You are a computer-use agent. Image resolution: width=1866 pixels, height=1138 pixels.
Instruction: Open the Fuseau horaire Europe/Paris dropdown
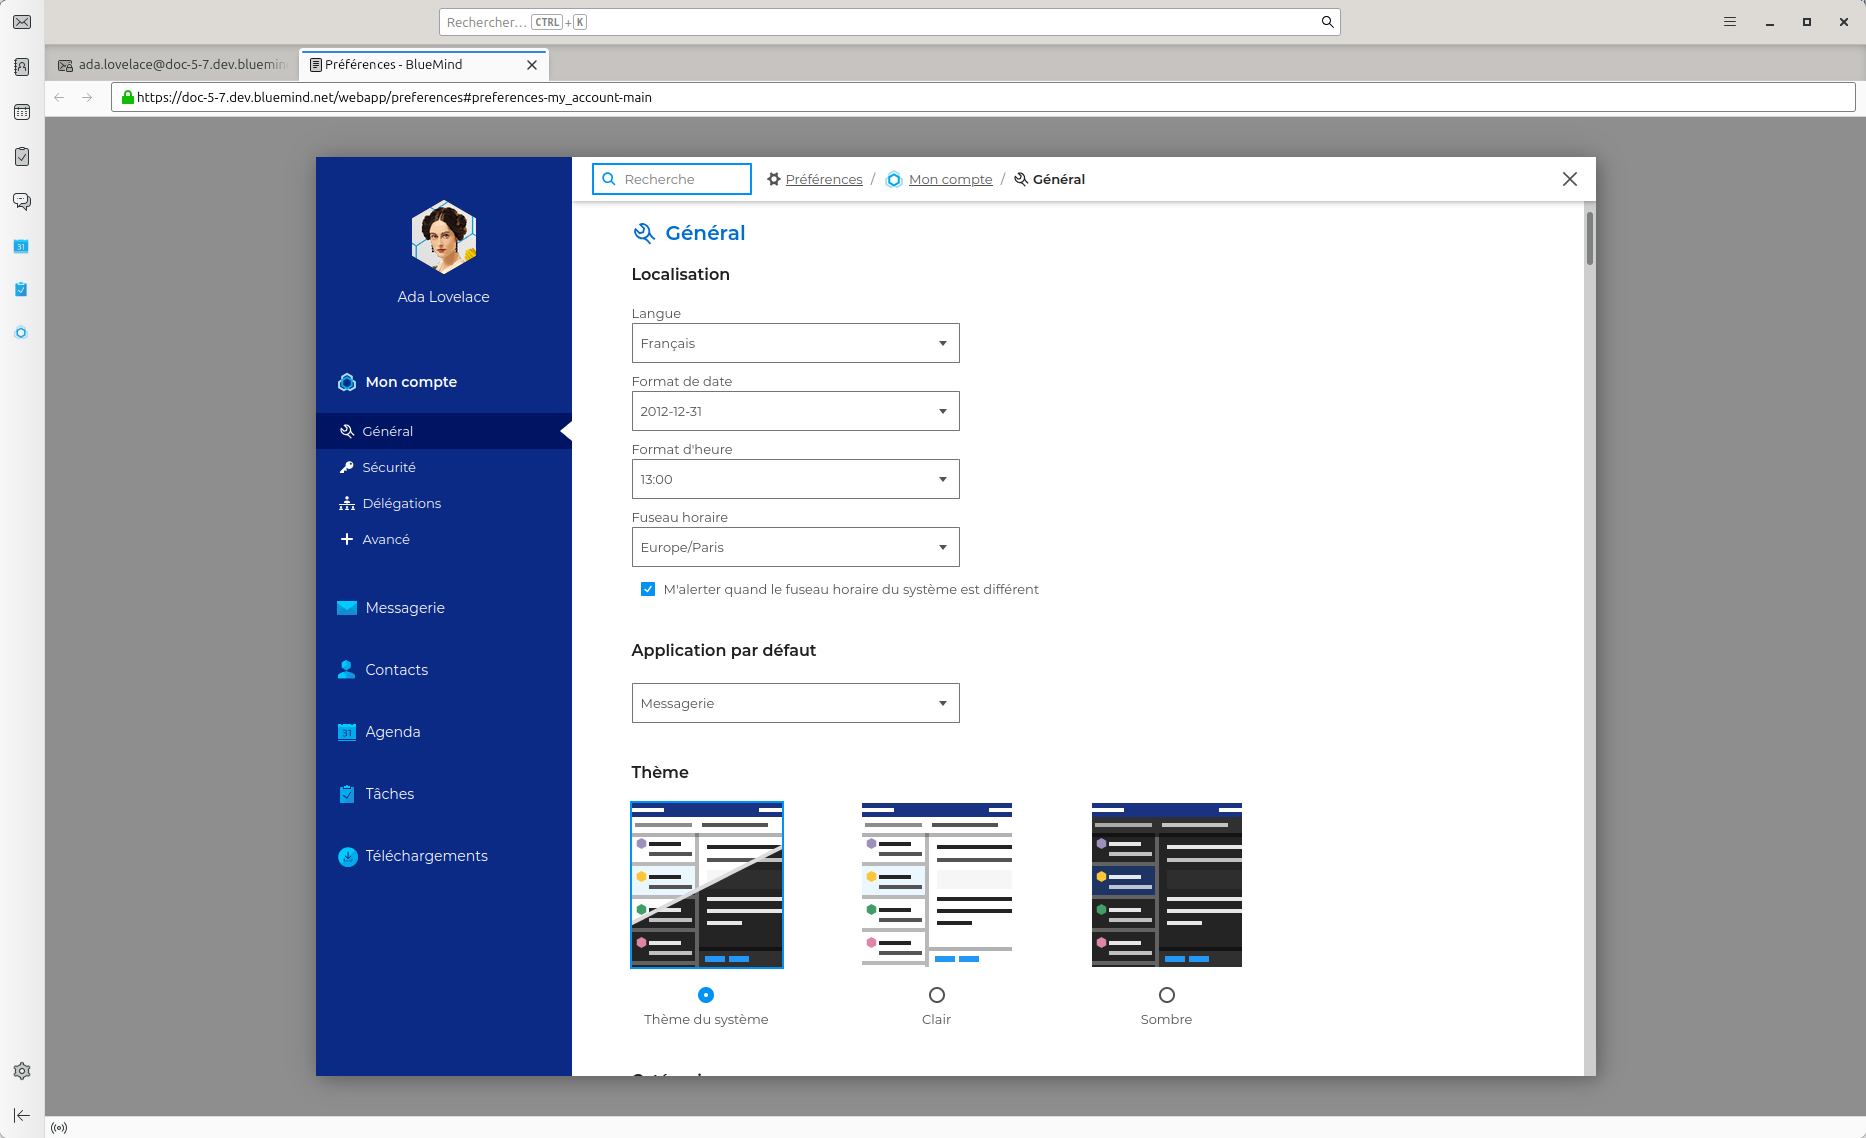796,547
